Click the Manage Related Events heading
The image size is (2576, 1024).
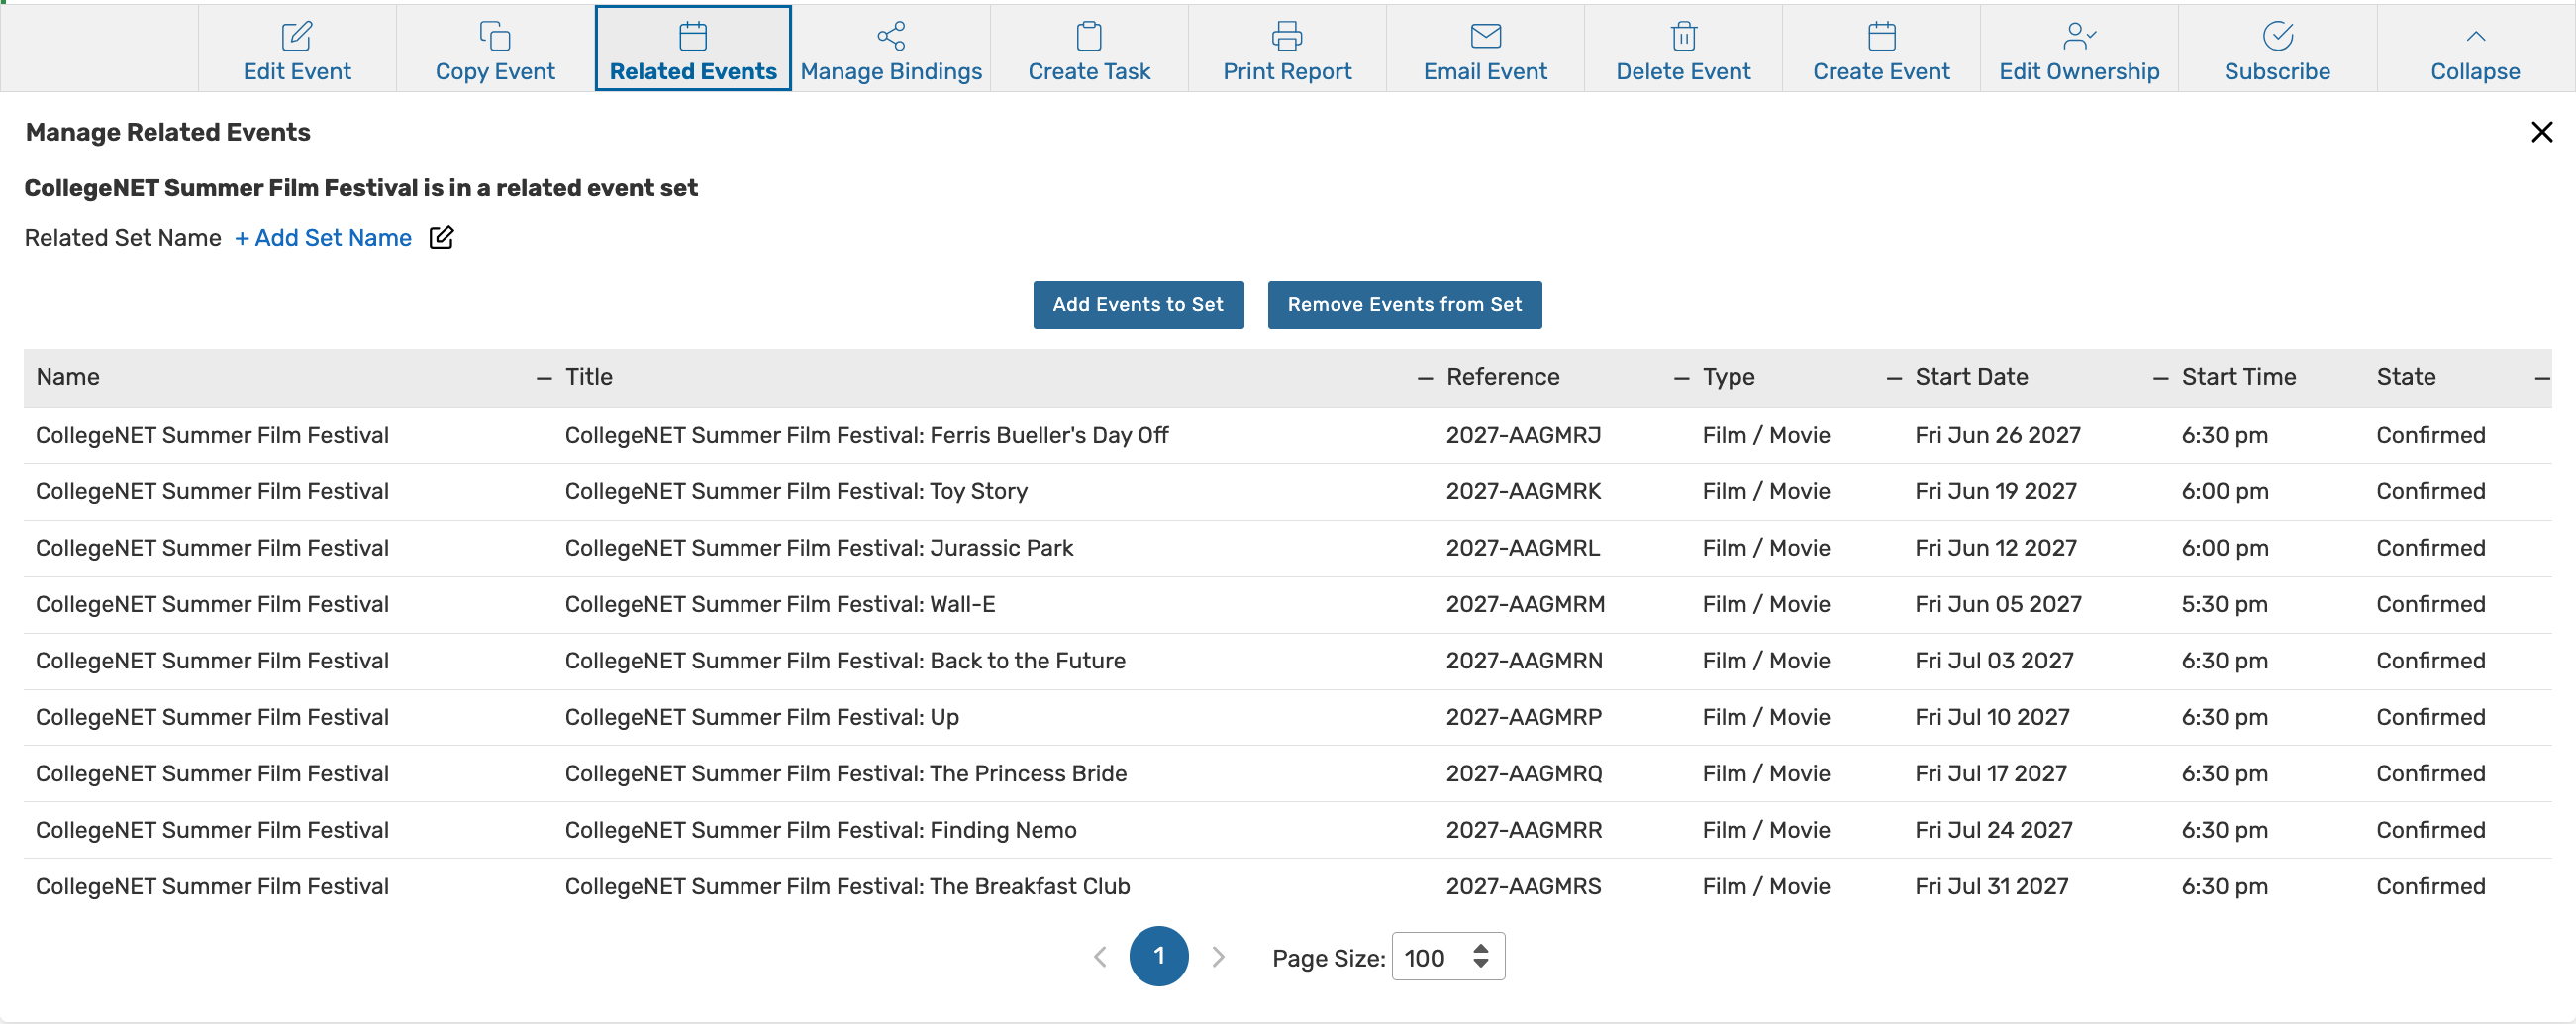168,132
